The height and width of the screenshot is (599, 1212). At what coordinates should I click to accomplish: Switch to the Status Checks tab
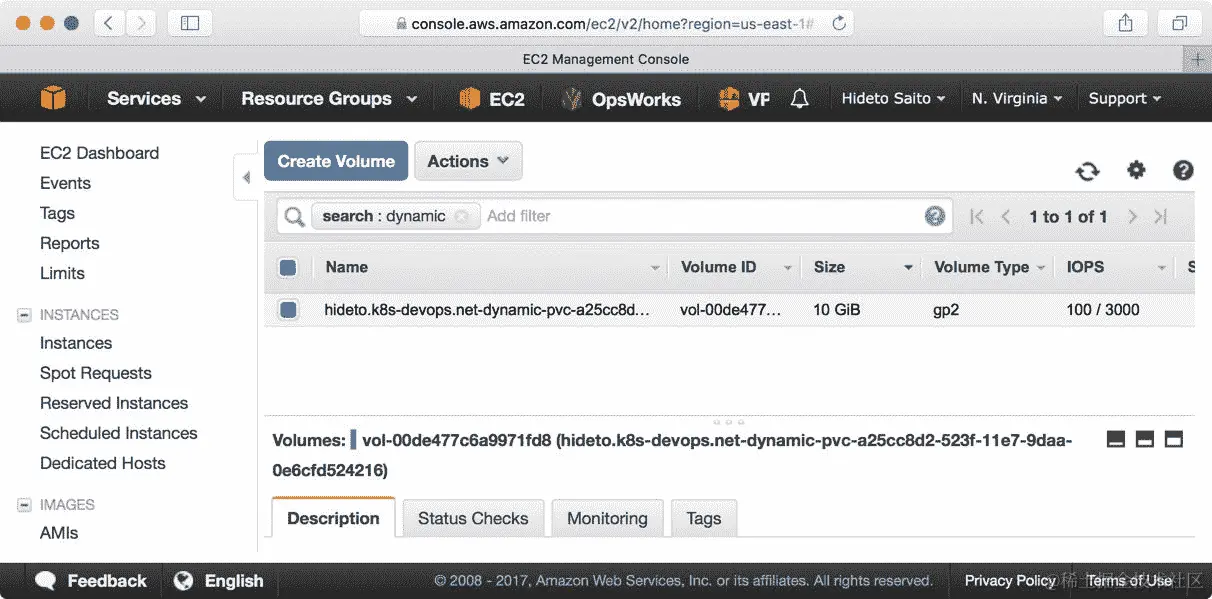473,518
